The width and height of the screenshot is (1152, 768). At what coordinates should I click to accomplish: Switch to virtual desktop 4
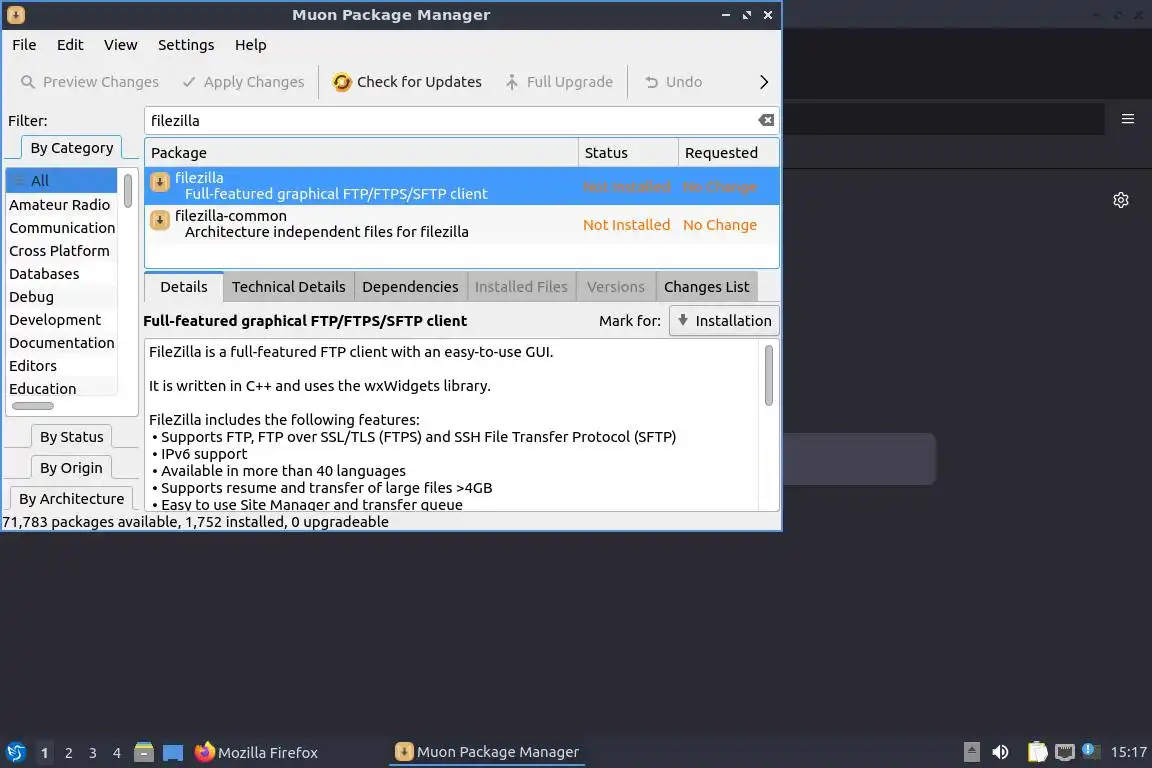pyautogui.click(x=117, y=753)
